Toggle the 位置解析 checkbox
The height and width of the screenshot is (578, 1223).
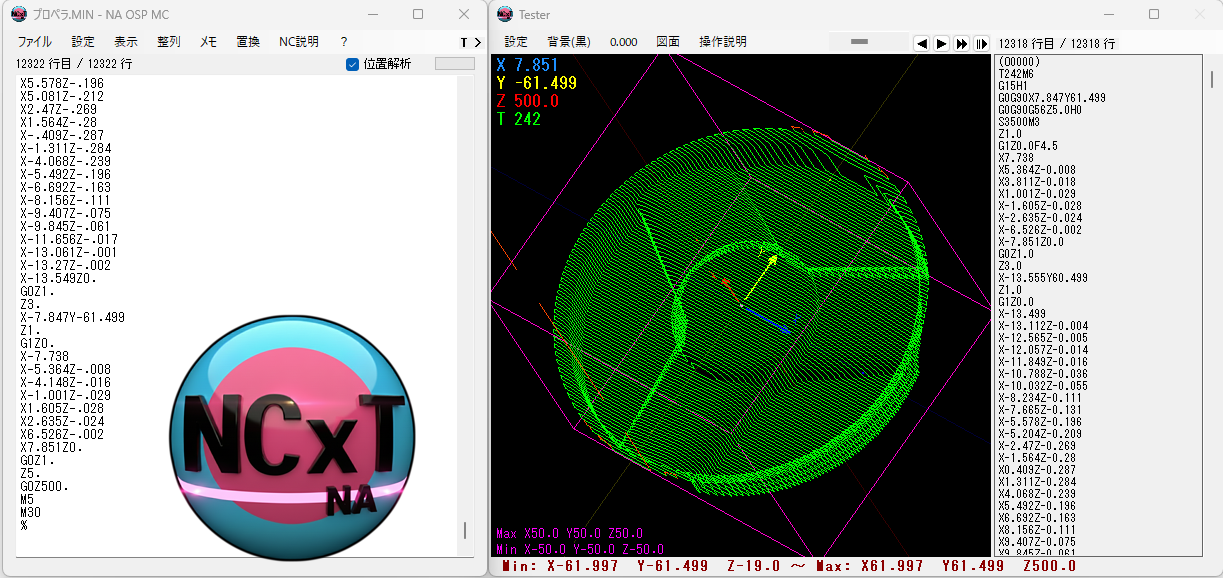click(352, 64)
